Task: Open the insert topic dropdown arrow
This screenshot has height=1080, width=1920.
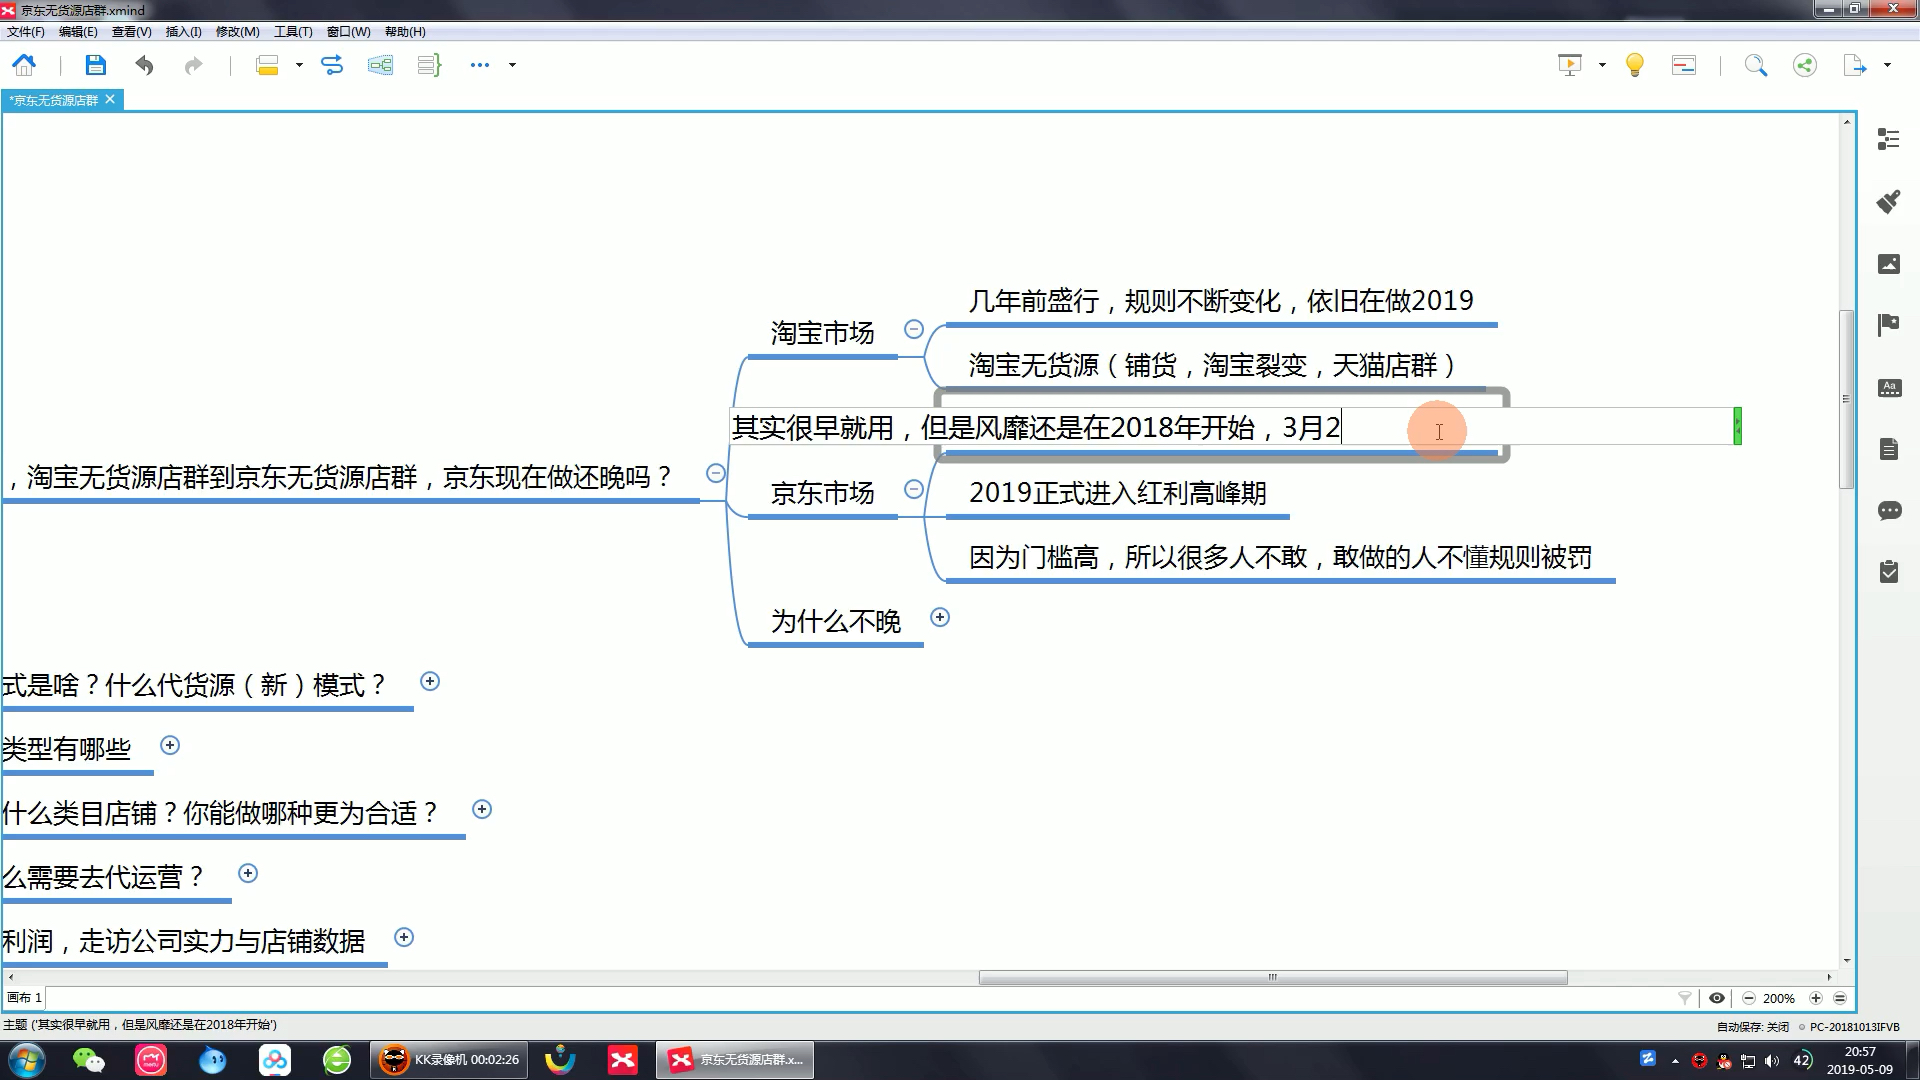Action: pyautogui.click(x=299, y=65)
